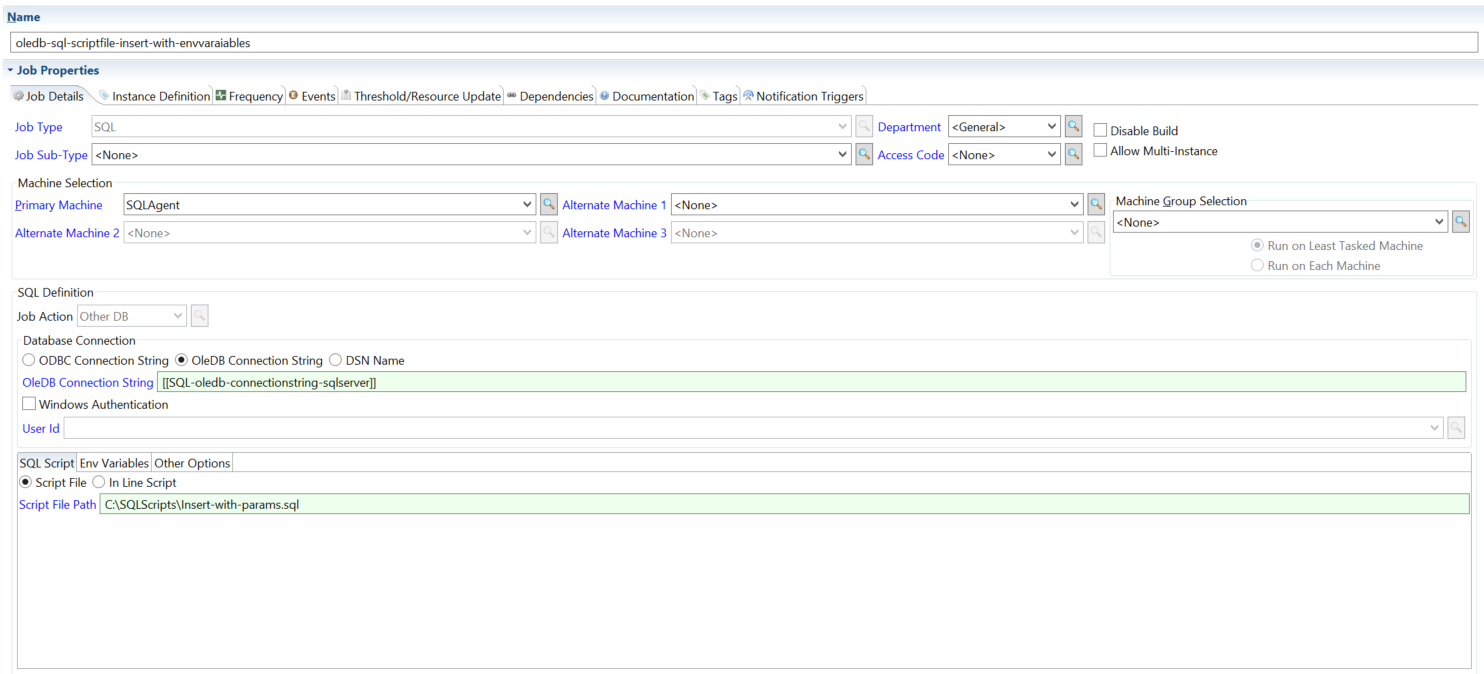Click the Access Code label link
This screenshot has width=1484, height=674.
(x=911, y=155)
